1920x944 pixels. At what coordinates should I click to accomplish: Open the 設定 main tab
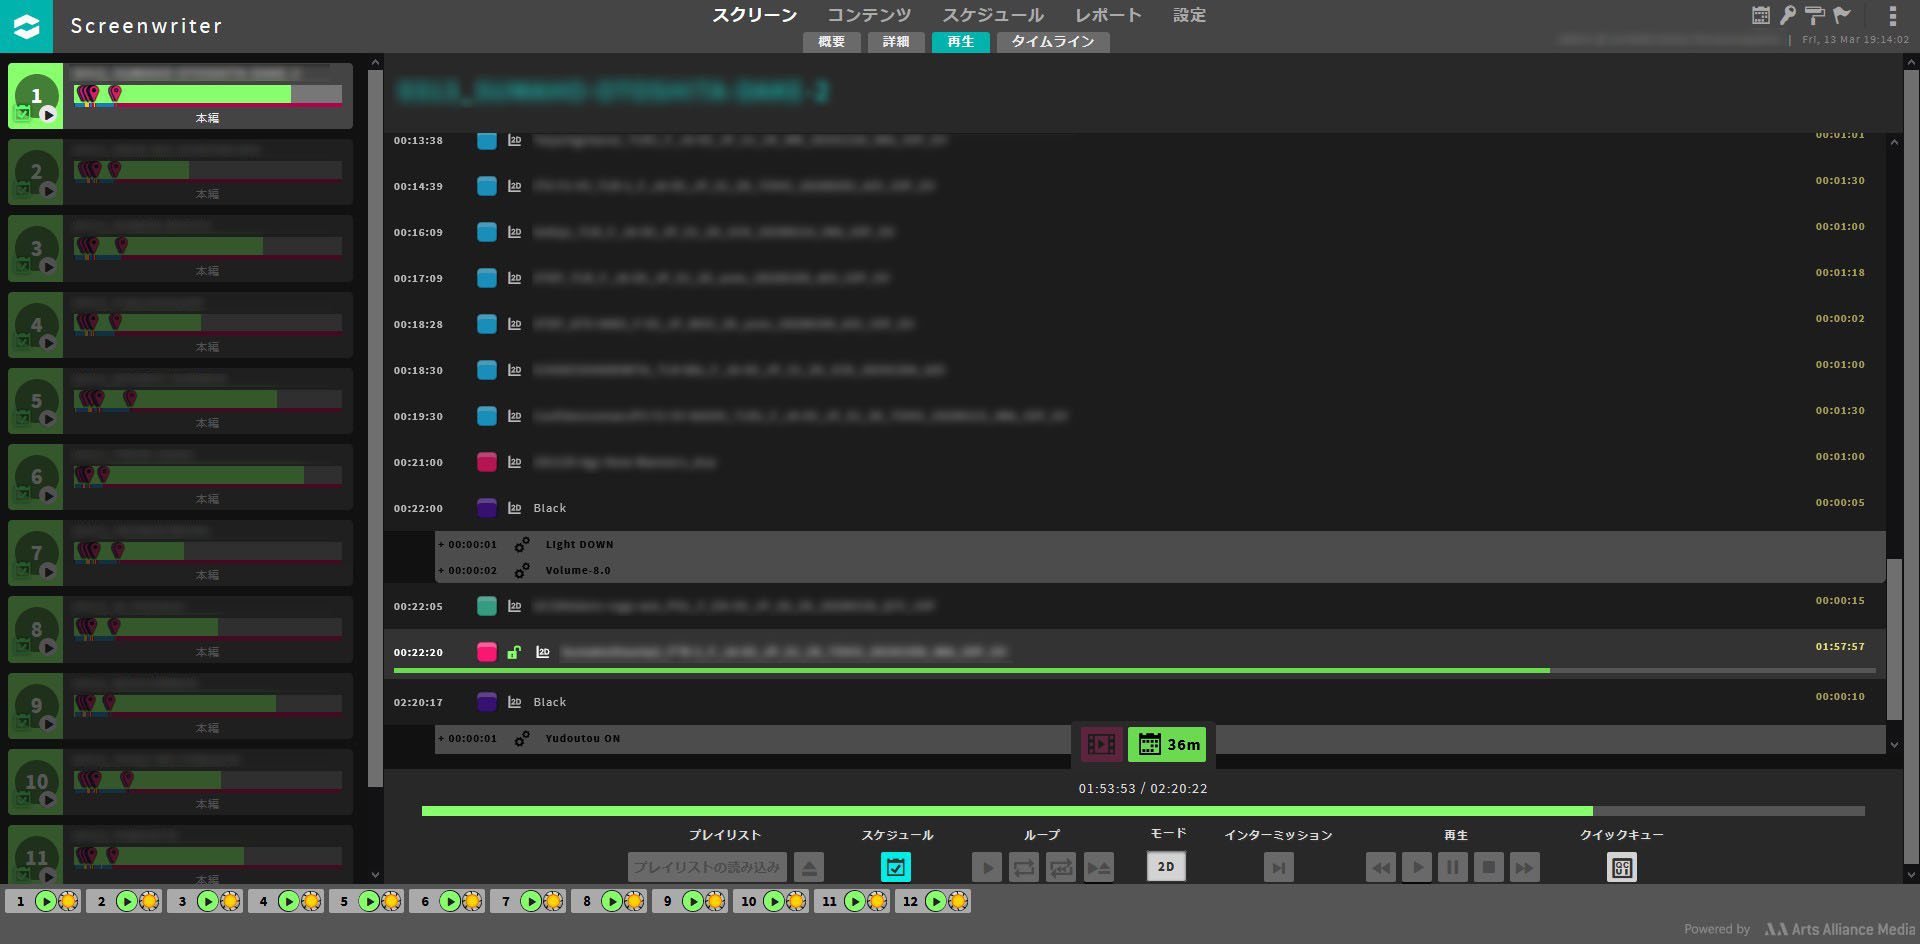click(1189, 15)
